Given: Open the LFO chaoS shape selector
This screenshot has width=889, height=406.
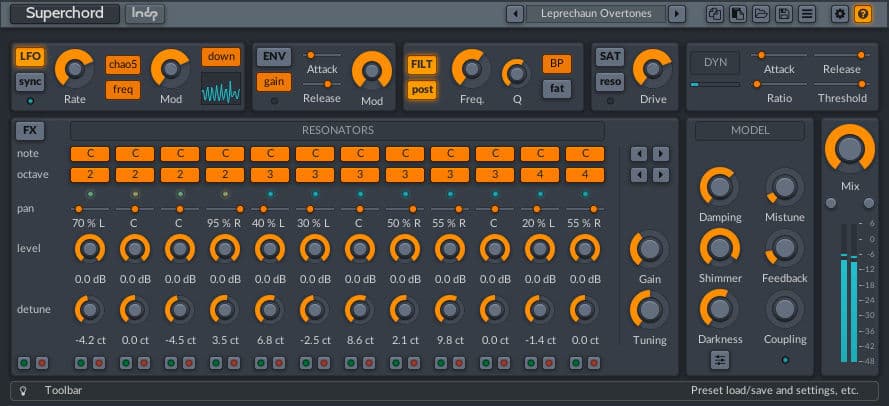Looking at the screenshot, I should [123, 65].
